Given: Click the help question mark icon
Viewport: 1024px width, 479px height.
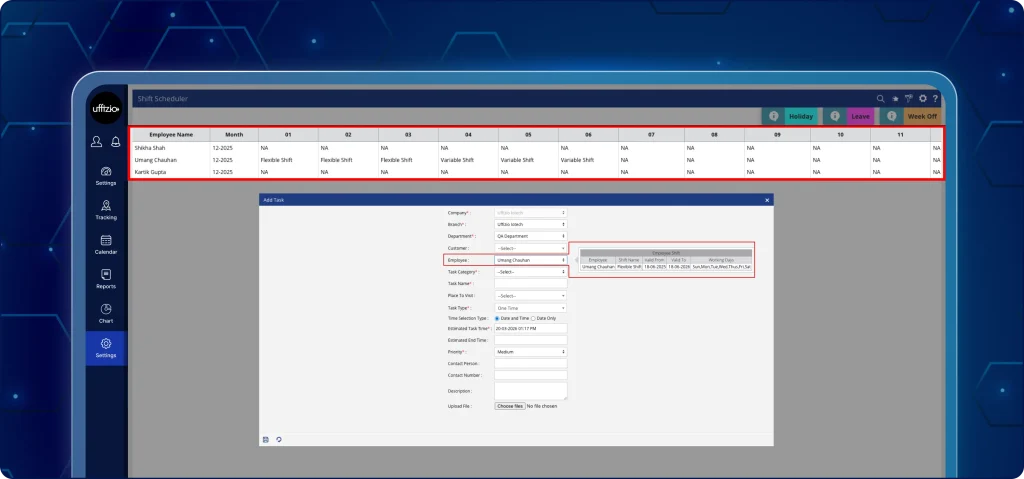Looking at the screenshot, I should click(x=935, y=99).
